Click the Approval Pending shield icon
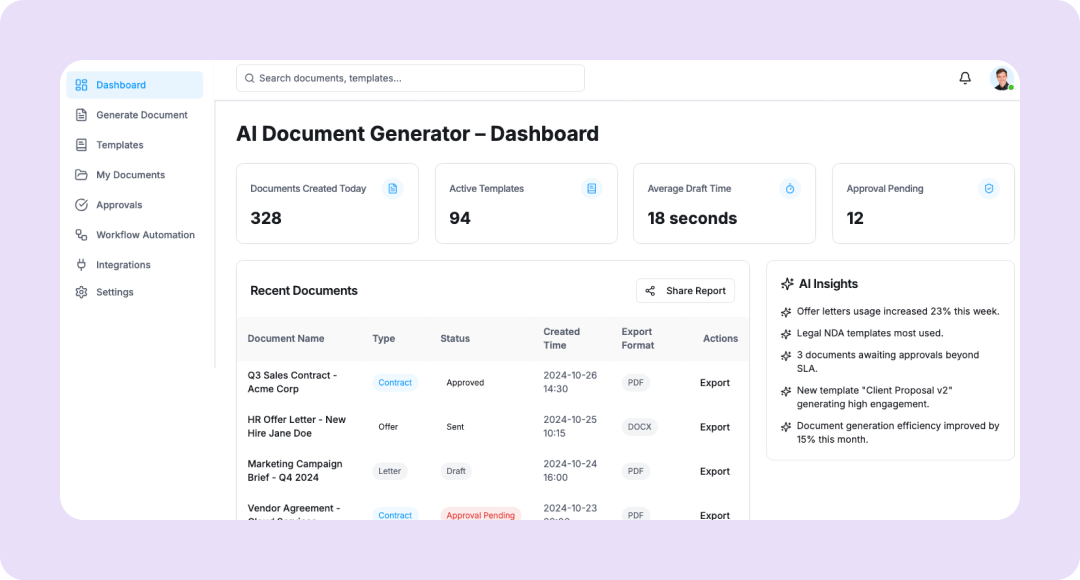This screenshot has height=580, width=1080. click(x=988, y=188)
